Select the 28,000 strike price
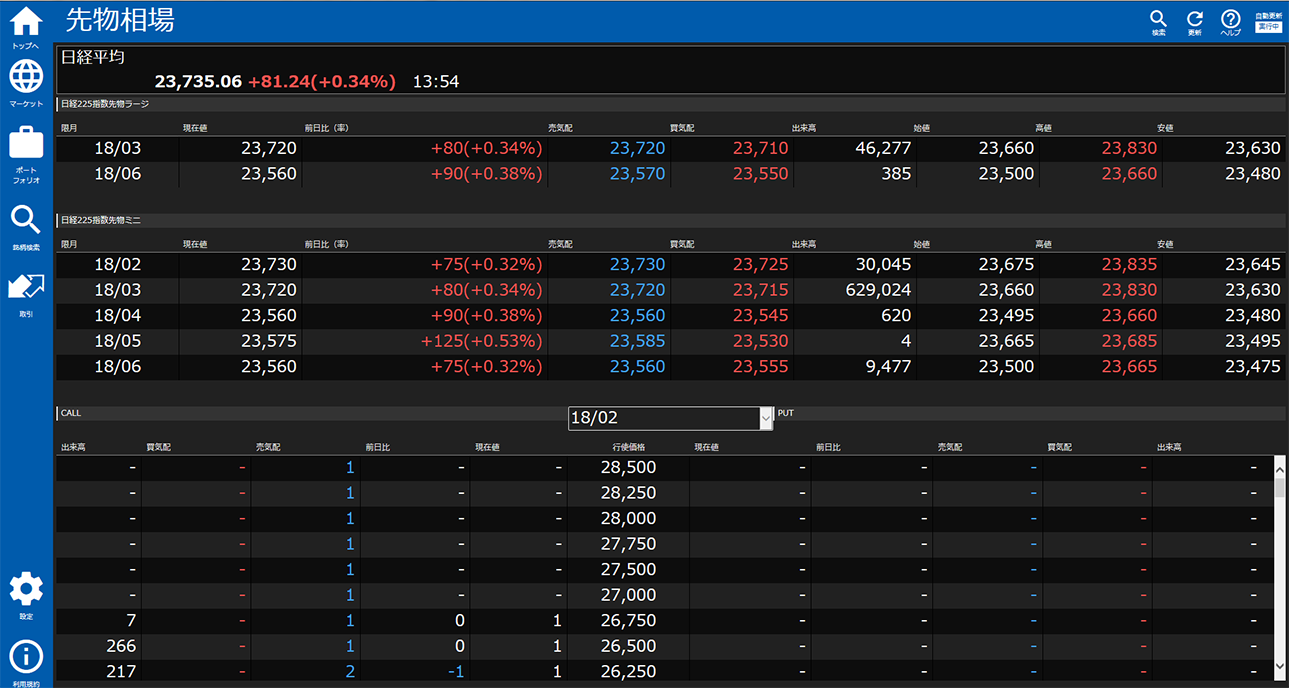 [x=629, y=518]
